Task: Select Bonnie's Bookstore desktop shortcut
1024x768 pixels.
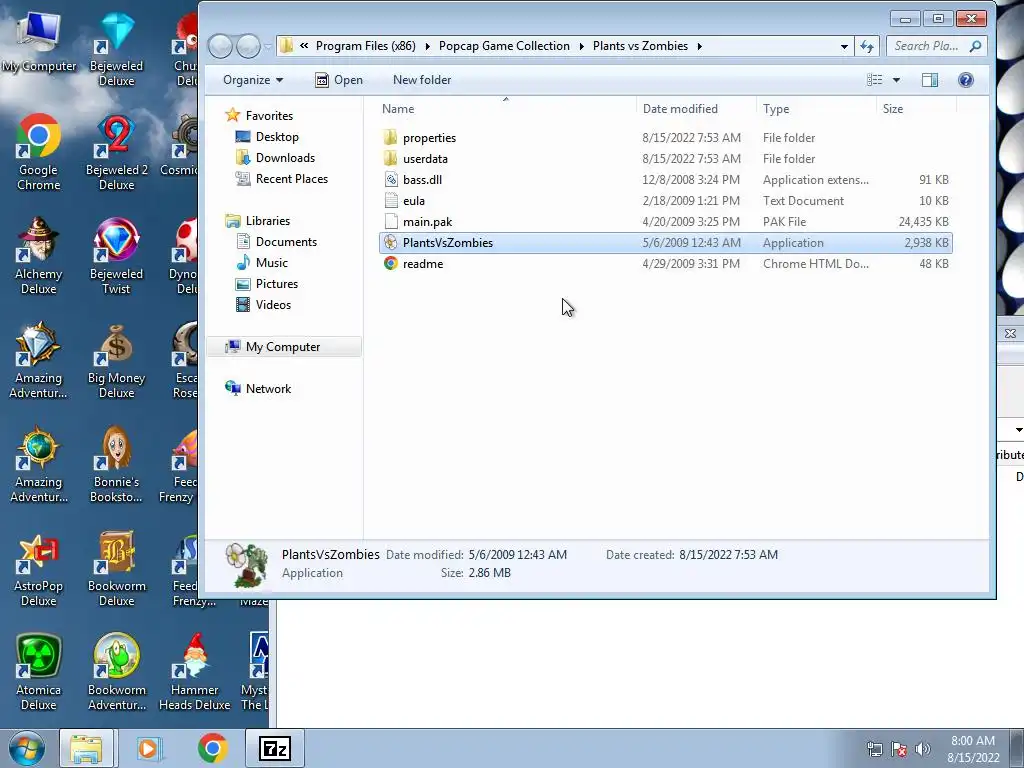Action: click(116, 464)
